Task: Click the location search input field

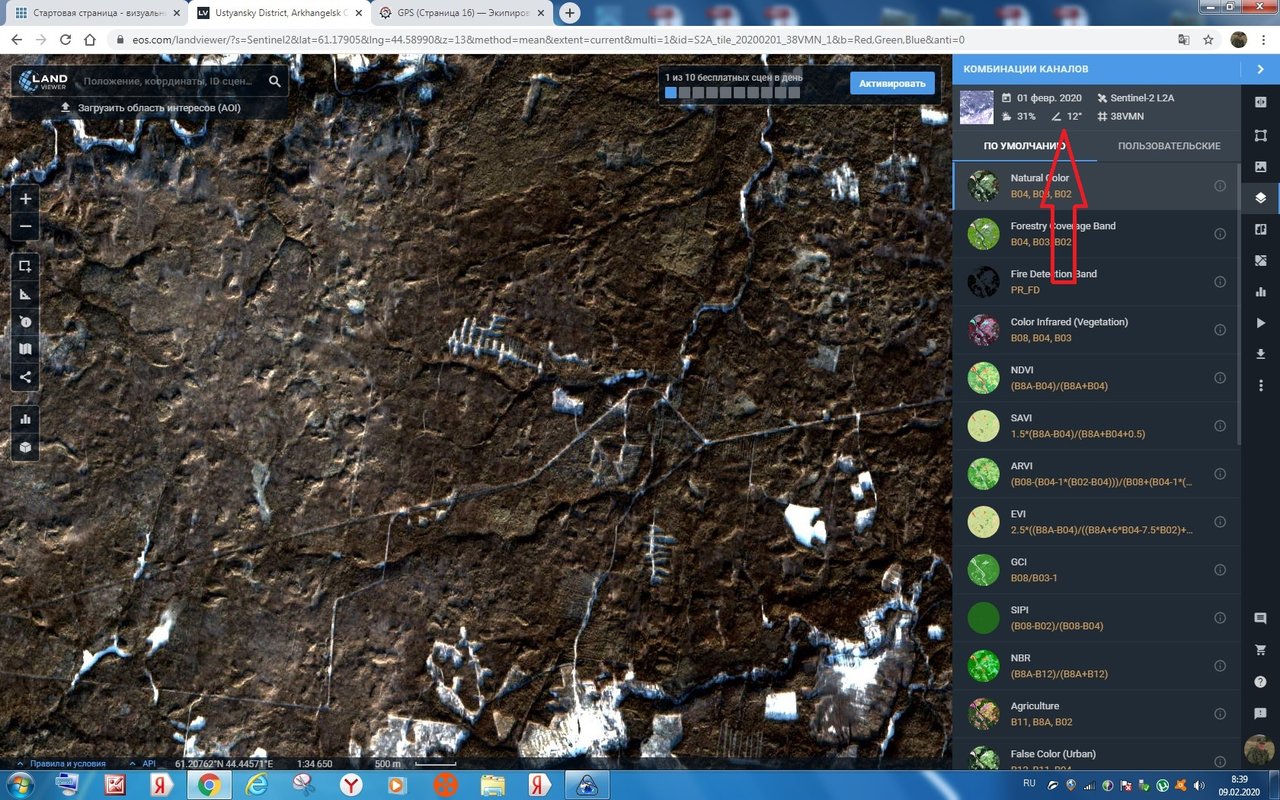Action: [168, 81]
